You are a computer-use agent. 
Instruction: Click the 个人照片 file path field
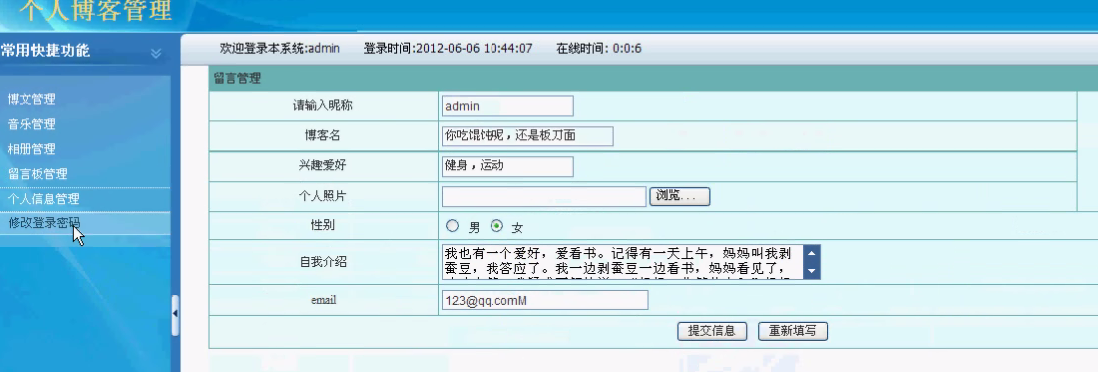pos(544,196)
